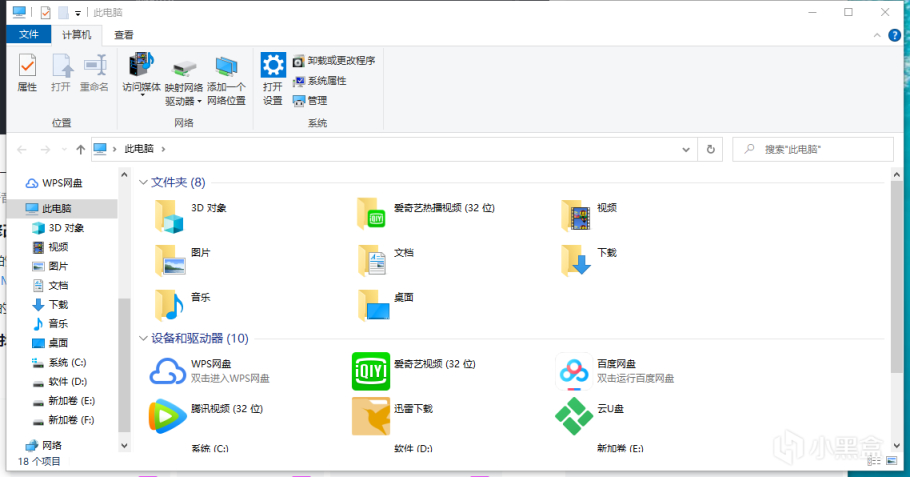The image size is (910, 477).
Task: Open the help question mark icon
Action: point(895,35)
